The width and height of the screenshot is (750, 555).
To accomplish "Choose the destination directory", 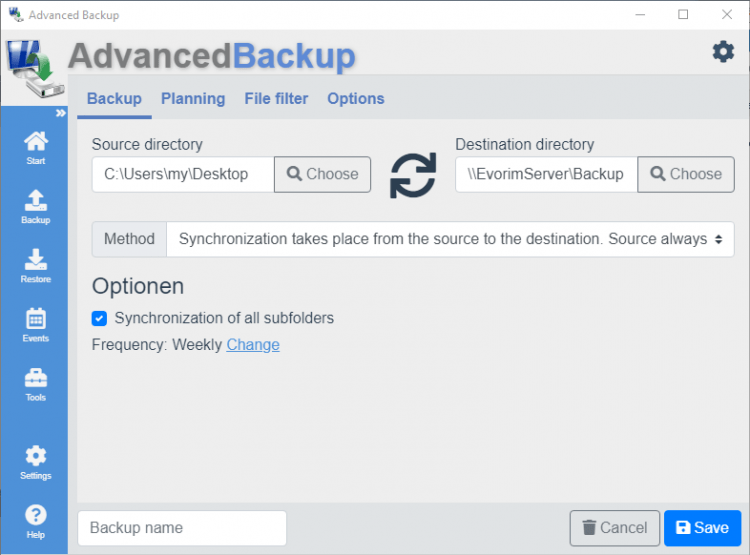I will [x=686, y=174].
